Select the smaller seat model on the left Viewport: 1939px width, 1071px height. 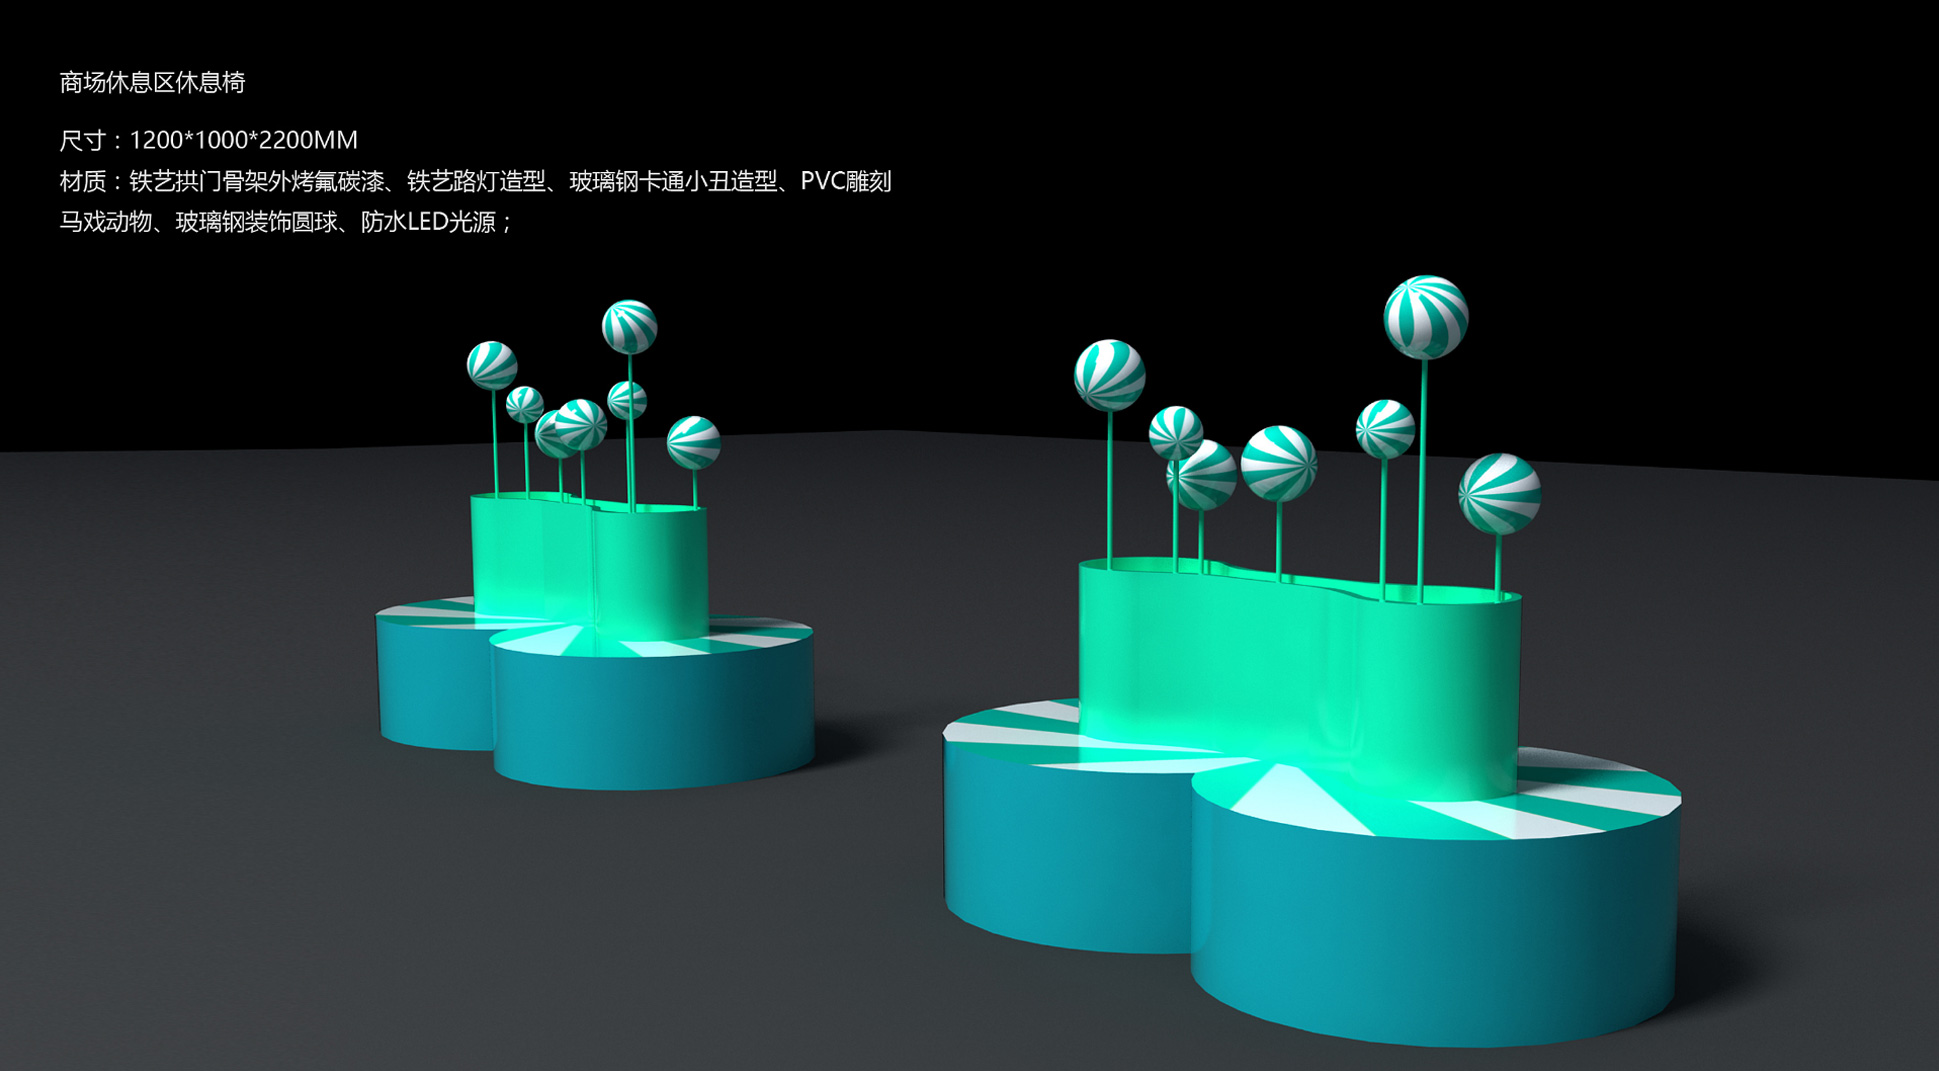596,545
